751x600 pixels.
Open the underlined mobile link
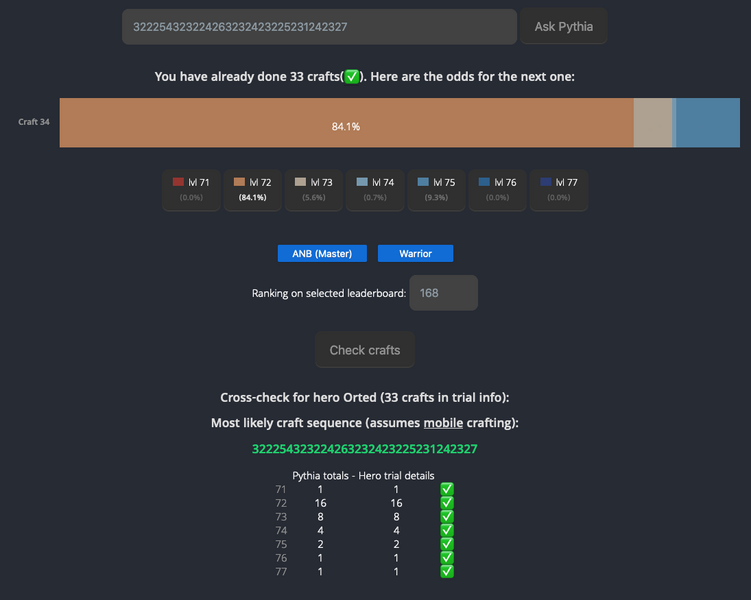443,423
